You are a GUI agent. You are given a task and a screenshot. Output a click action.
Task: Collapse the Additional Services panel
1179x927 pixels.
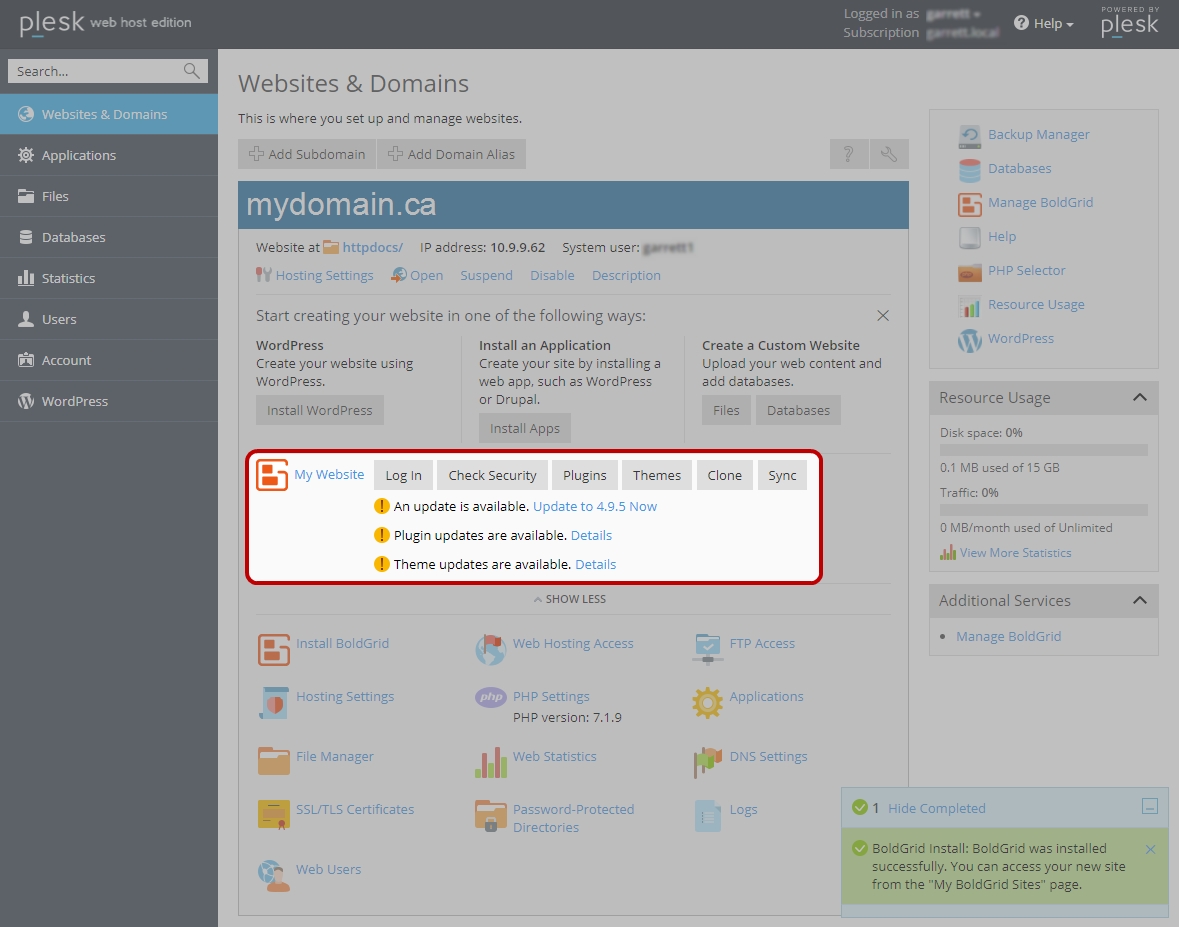click(x=1140, y=600)
